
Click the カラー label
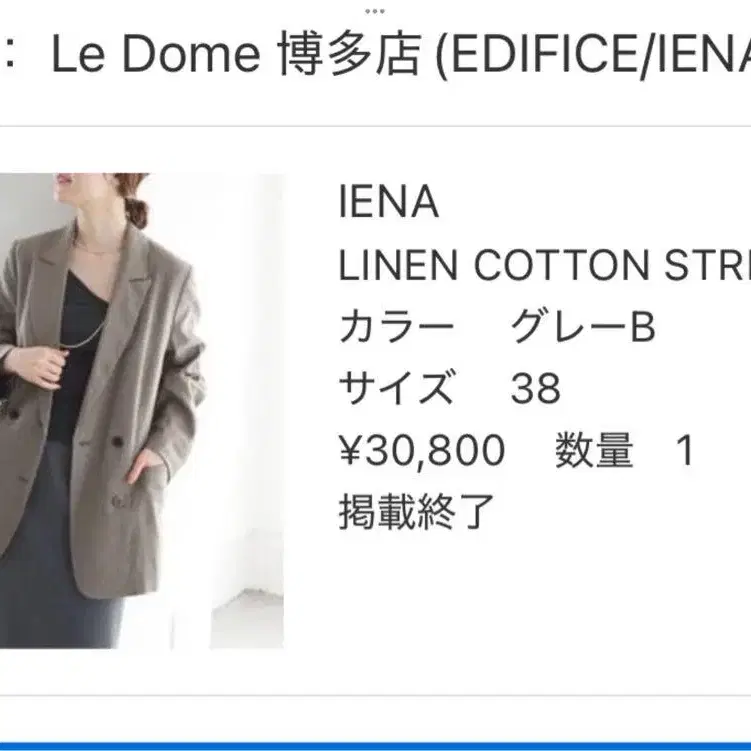pos(397,327)
